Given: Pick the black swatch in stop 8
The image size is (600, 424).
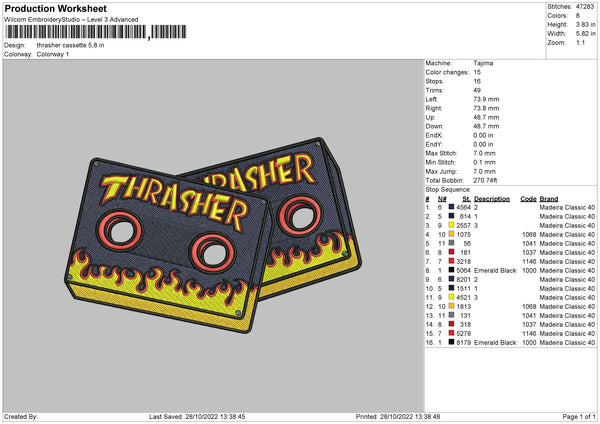Looking at the screenshot, I should pos(453,269).
